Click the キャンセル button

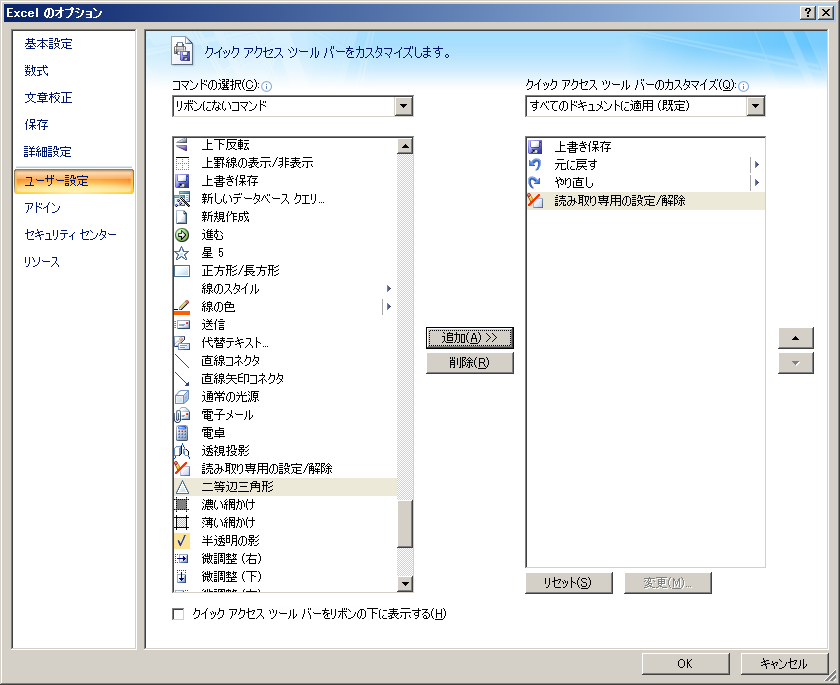tap(784, 664)
